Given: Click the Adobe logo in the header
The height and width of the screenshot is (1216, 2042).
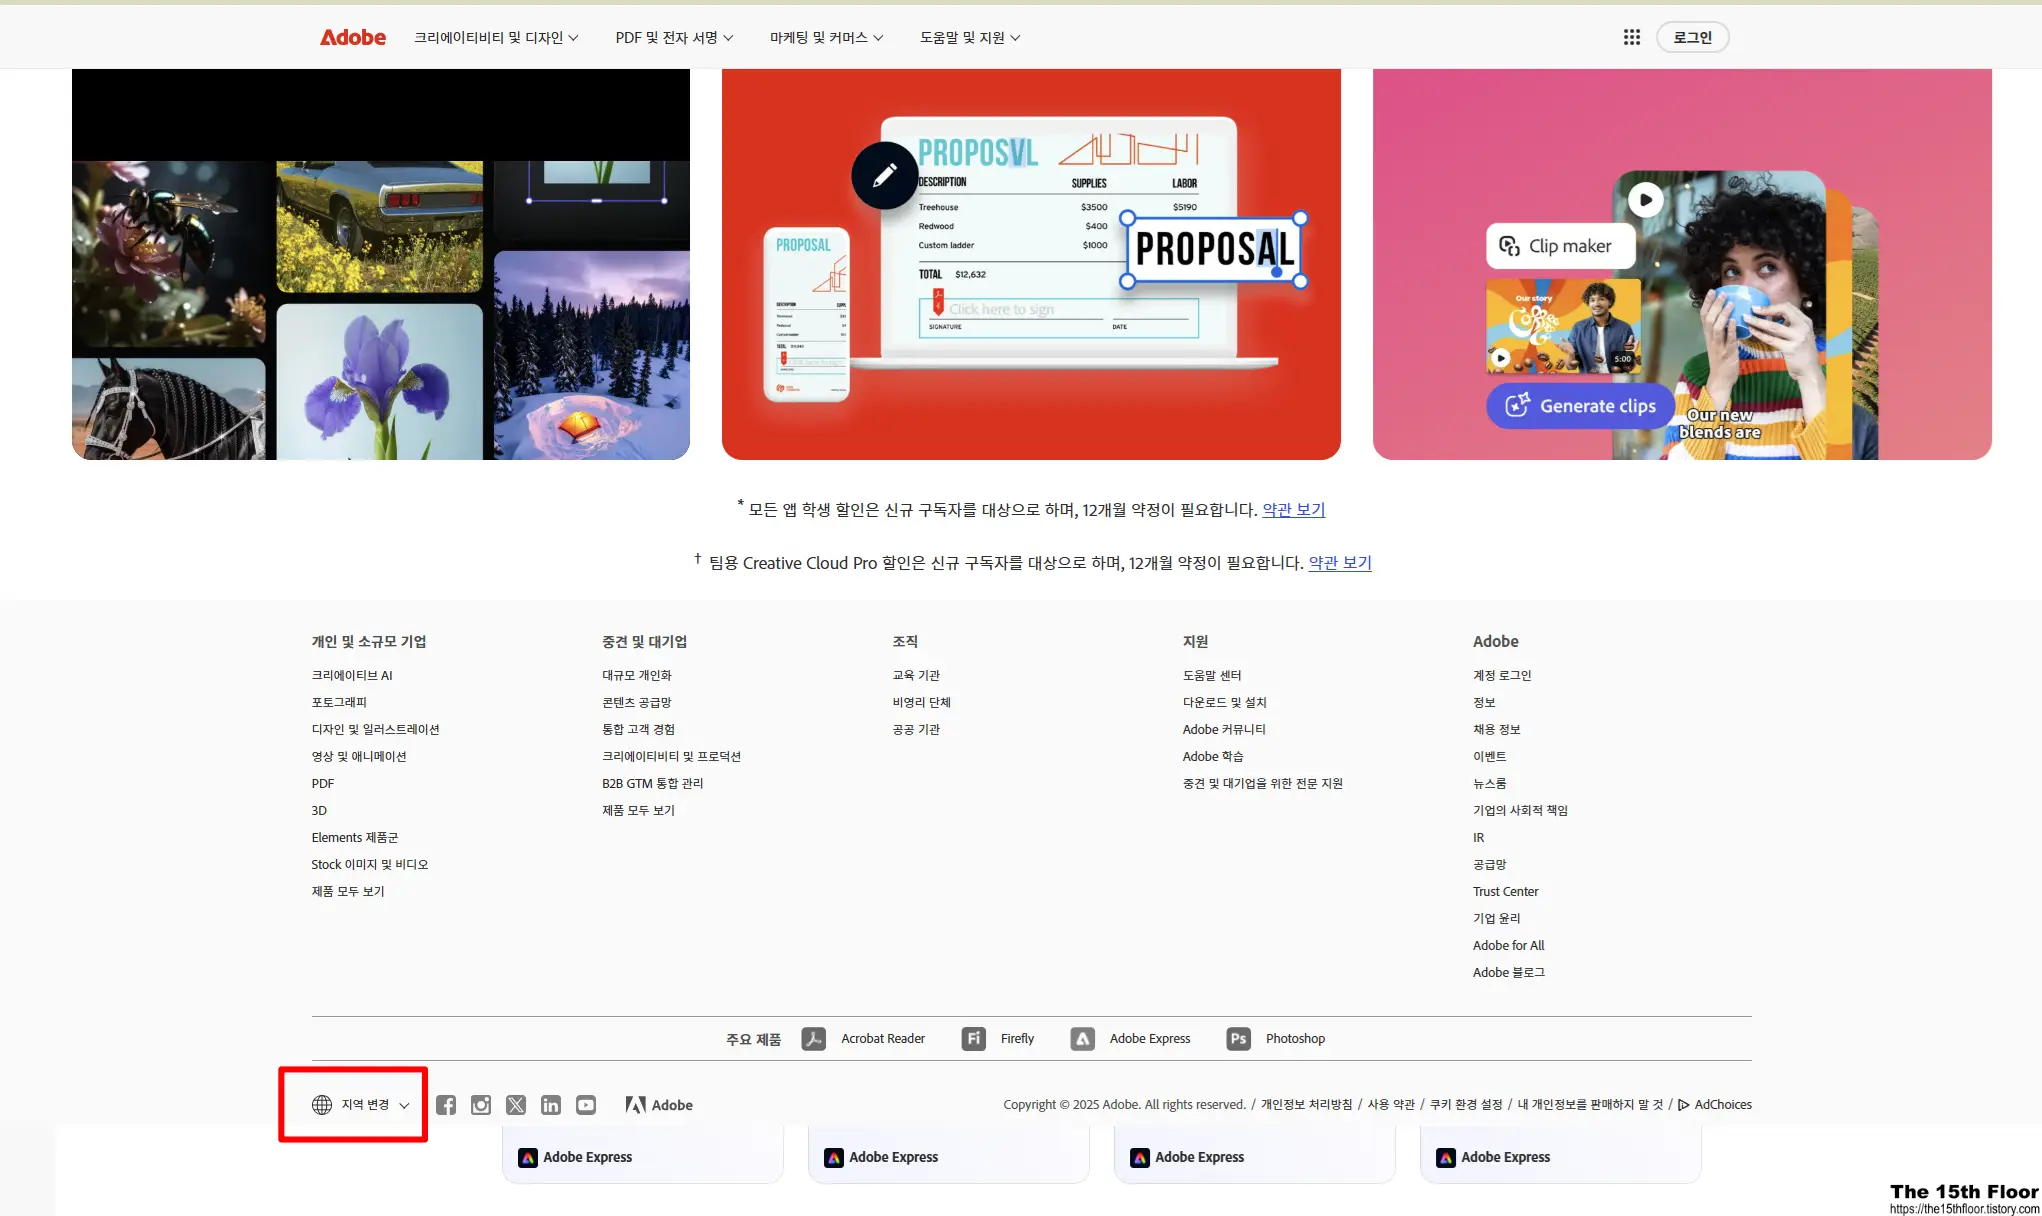Looking at the screenshot, I should click(x=352, y=37).
